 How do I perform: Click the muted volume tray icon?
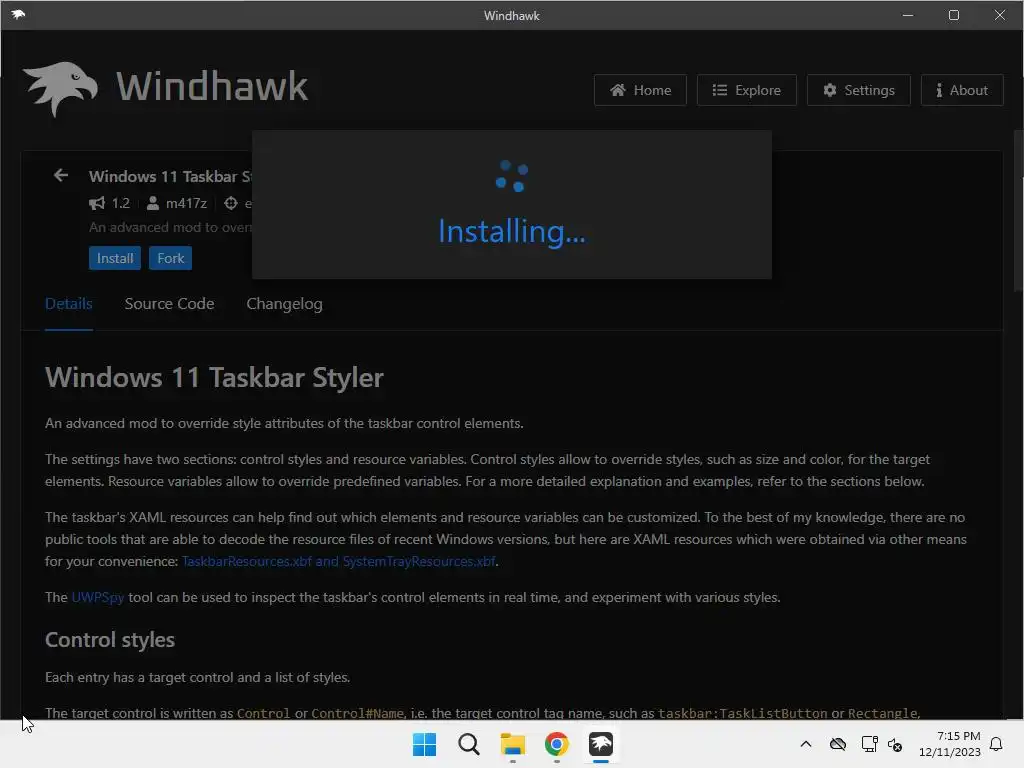pyautogui.click(x=895, y=744)
